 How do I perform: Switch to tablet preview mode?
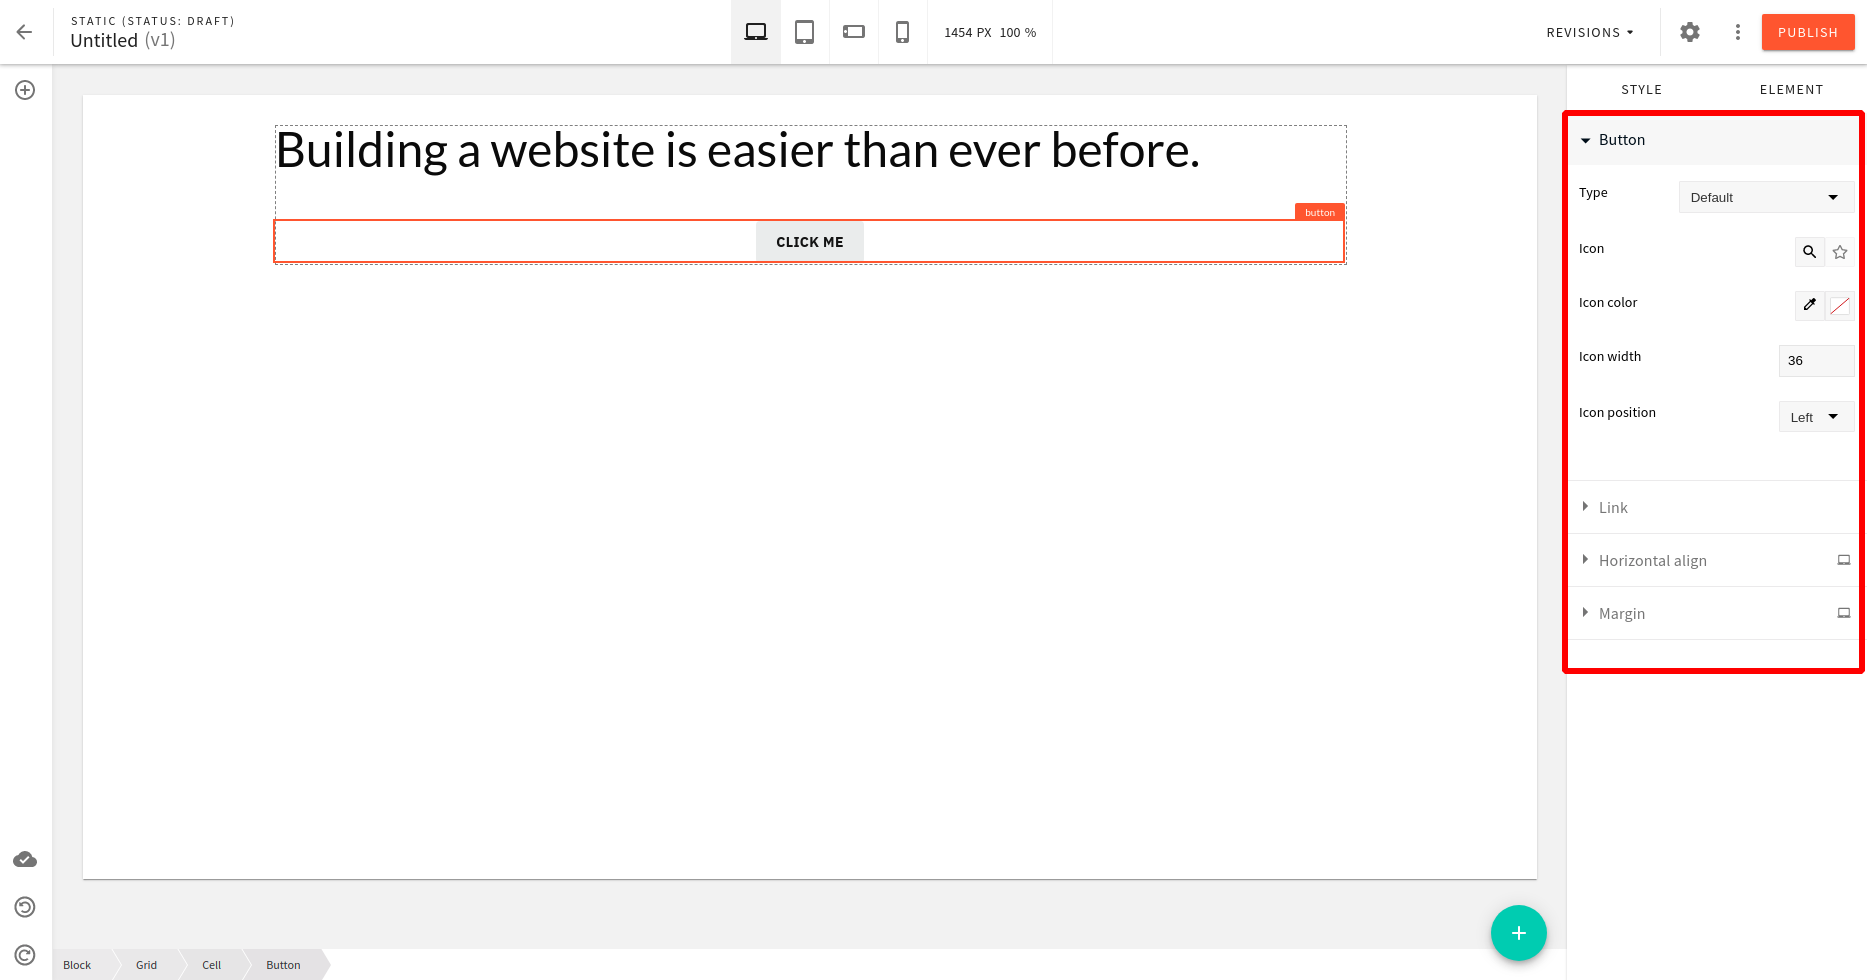[x=804, y=31]
